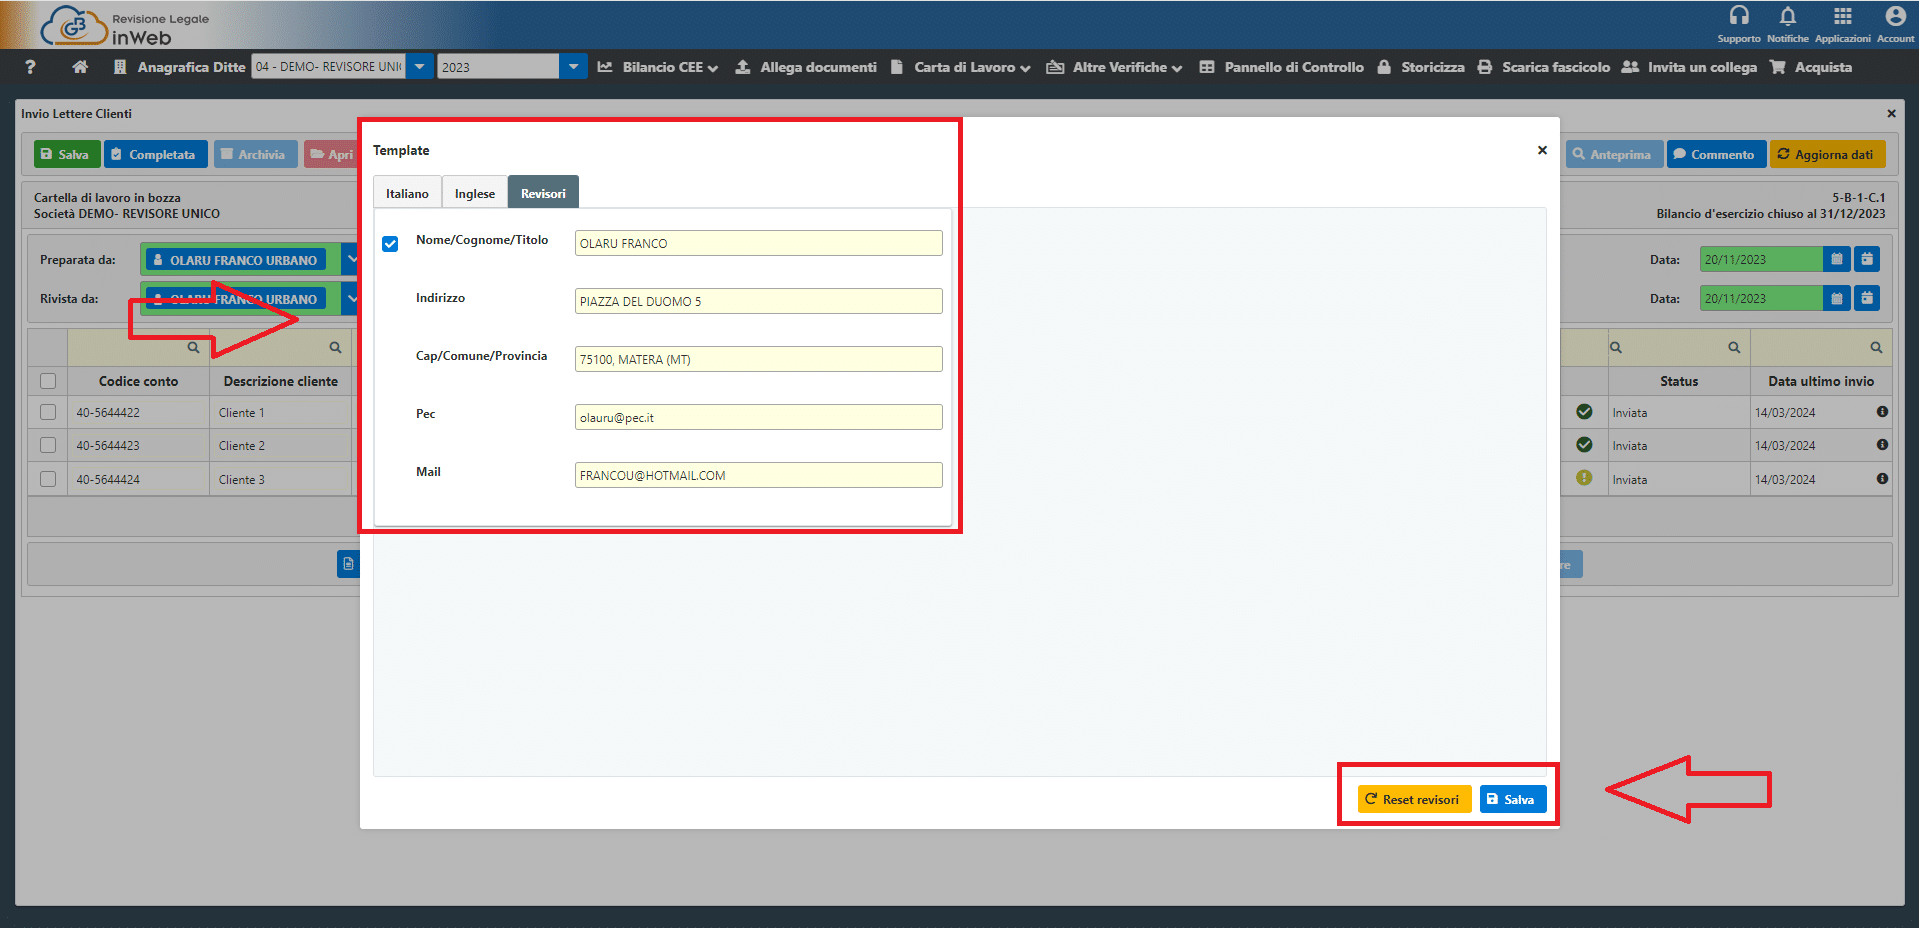Viewport: 1919px width, 928px height.
Task: Check the row checkbox for 40-5644424
Action: (48, 479)
